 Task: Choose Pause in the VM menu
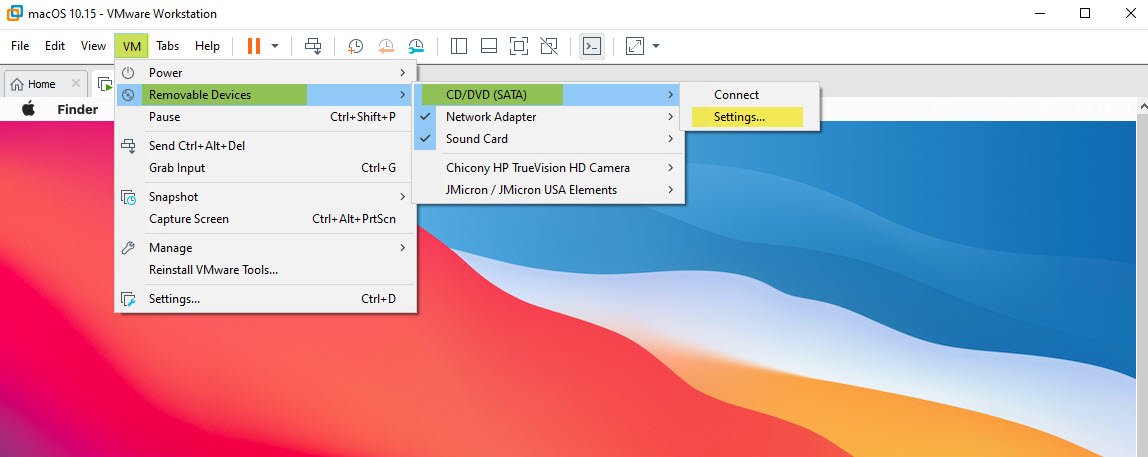click(266, 116)
